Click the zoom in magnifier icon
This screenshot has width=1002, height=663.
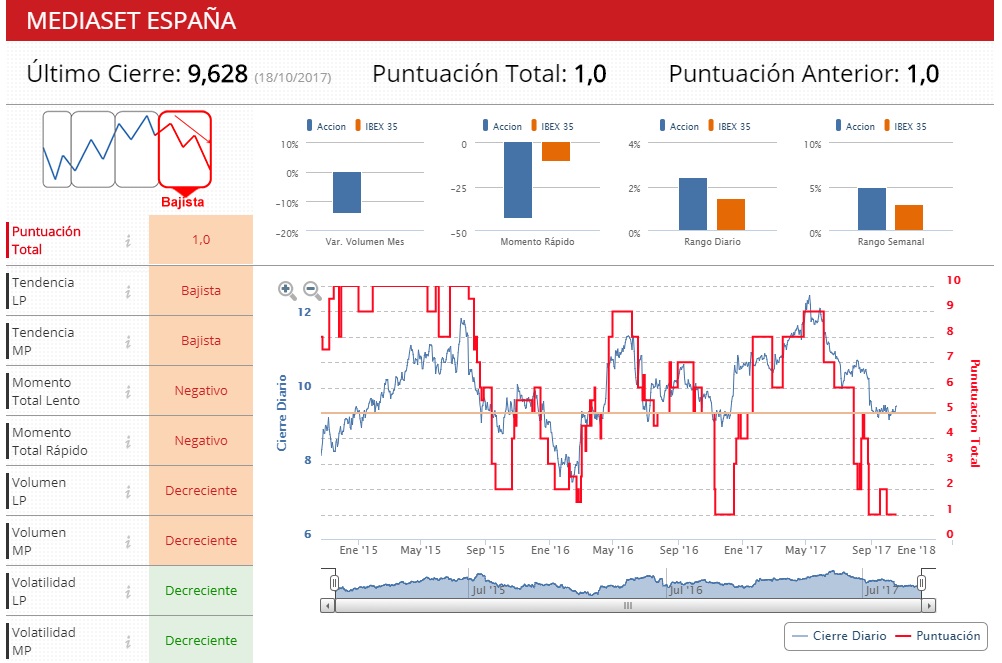(x=287, y=291)
